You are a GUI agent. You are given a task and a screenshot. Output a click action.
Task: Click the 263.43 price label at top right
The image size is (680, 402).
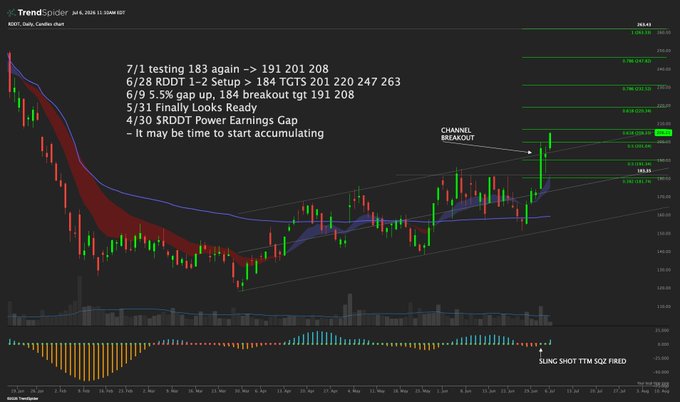pos(644,25)
